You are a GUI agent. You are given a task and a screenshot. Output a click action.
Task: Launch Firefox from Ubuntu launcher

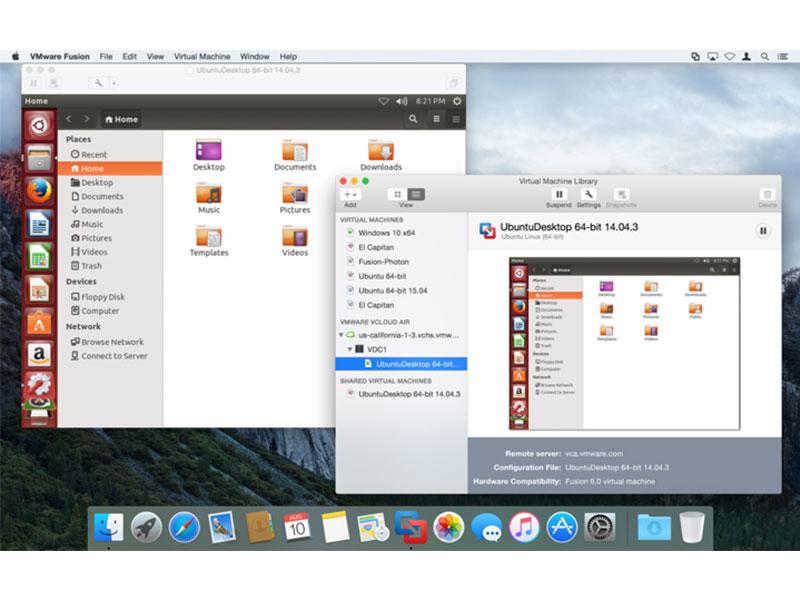[39, 191]
